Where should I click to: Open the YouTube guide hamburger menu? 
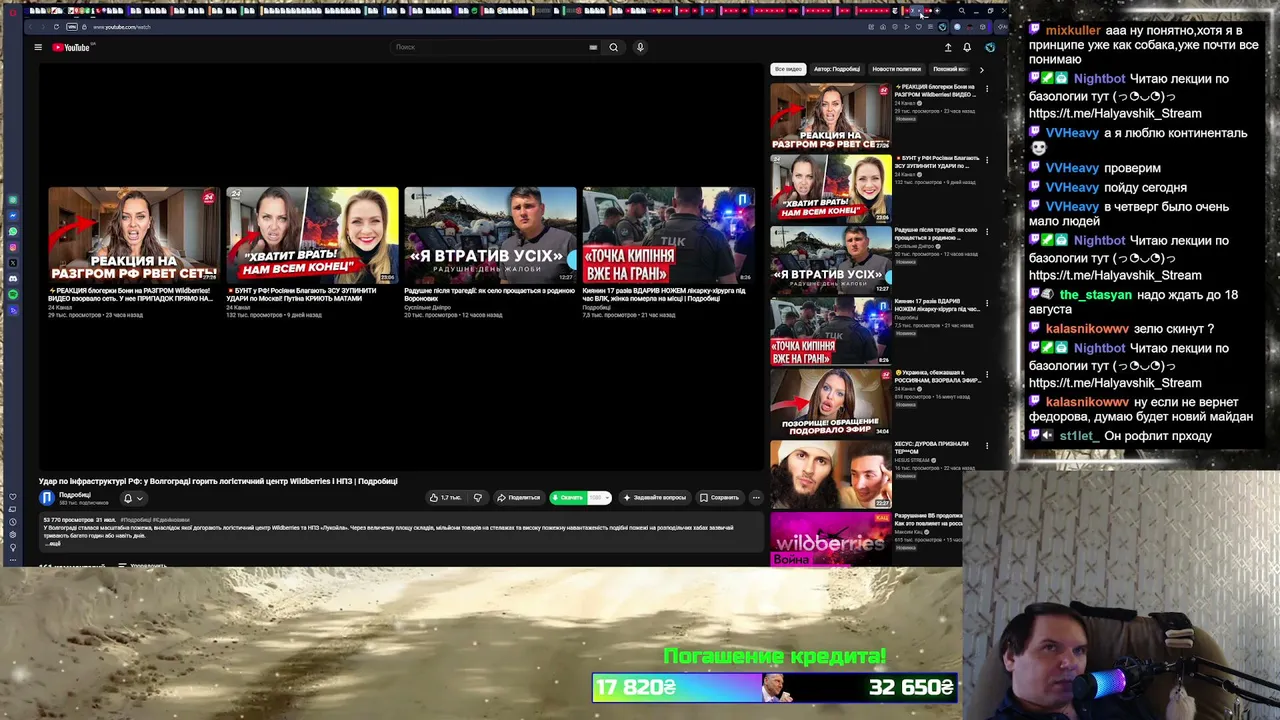click(38, 47)
